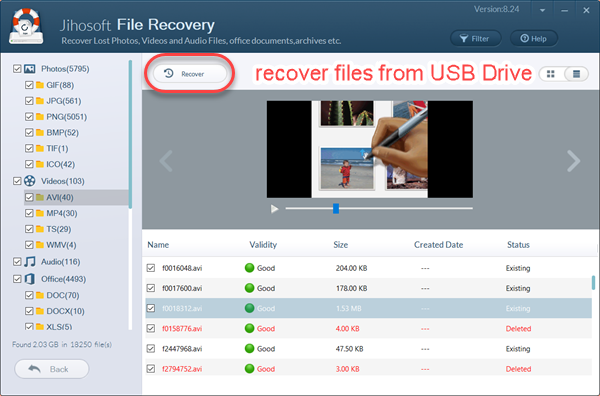Click the Videos film reel icon
Image resolution: width=600 pixels, height=396 pixels.
(29, 181)
